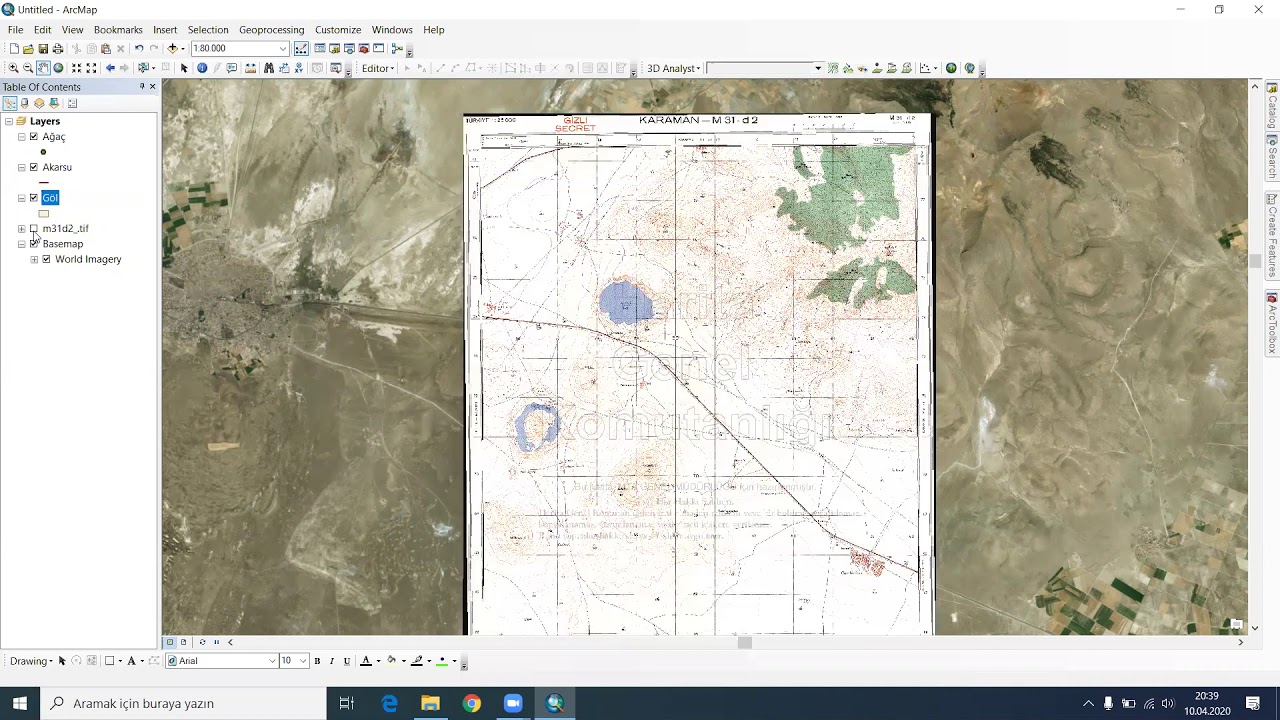Viewport: 1280px width, 720px height.
Task: Uncheck the Akarsu layer checkbox
Action: [34, 167]
